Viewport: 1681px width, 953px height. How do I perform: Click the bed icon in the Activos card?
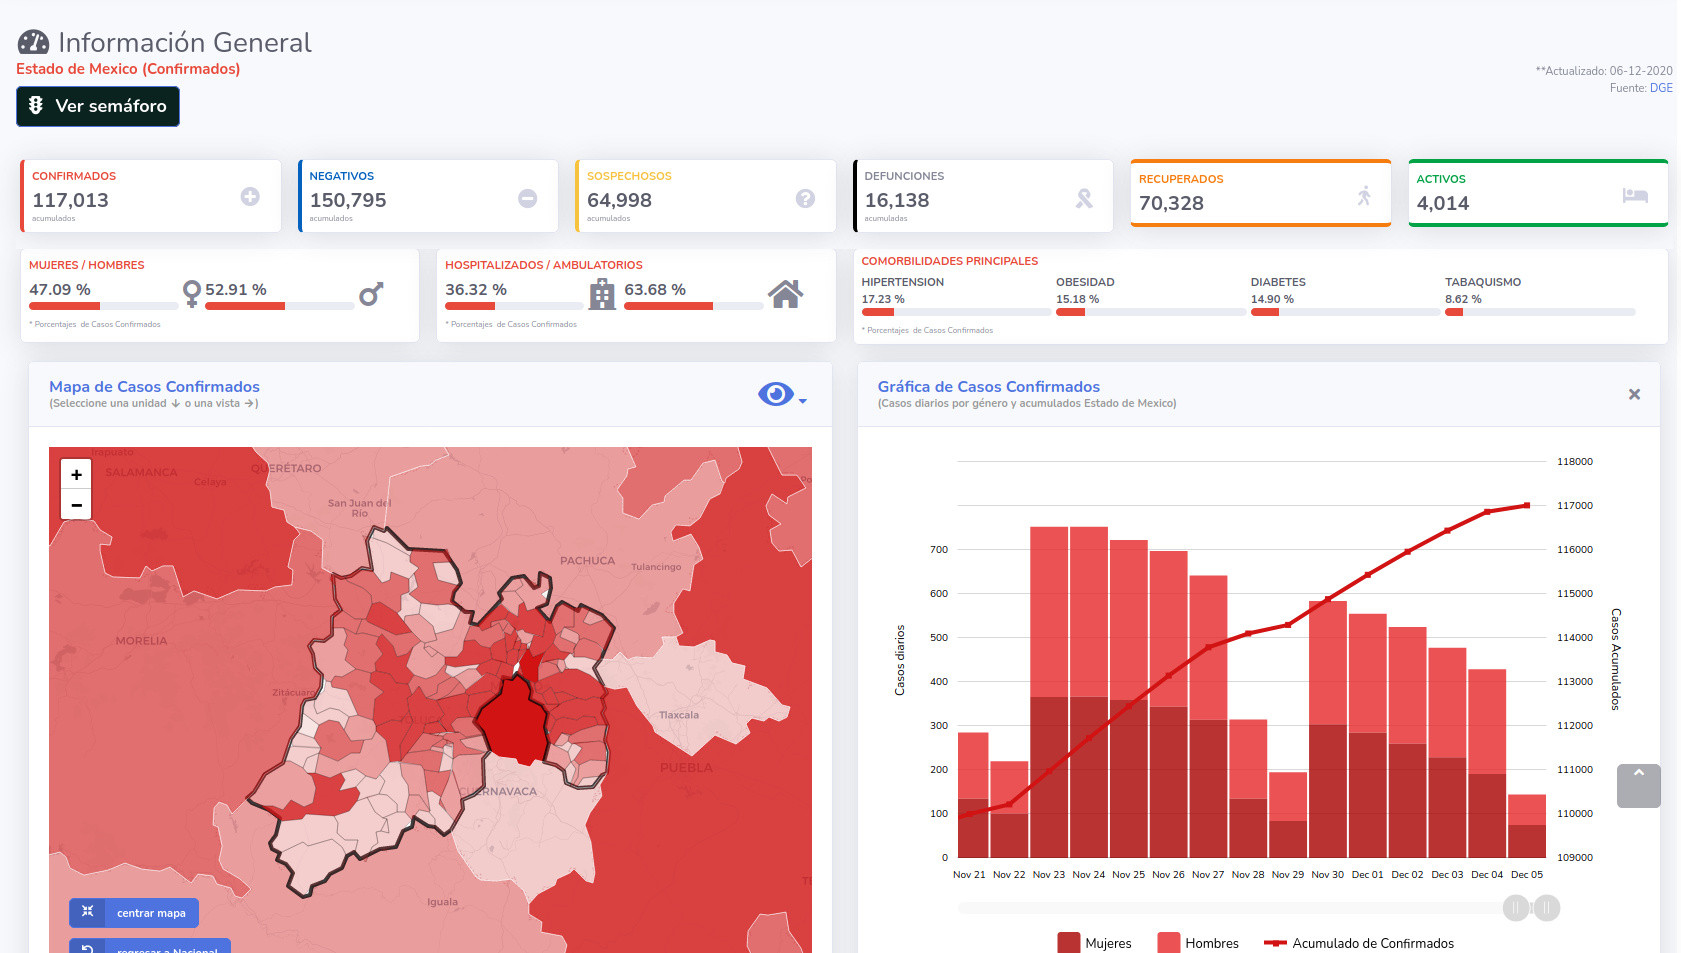coord(1635,195)
